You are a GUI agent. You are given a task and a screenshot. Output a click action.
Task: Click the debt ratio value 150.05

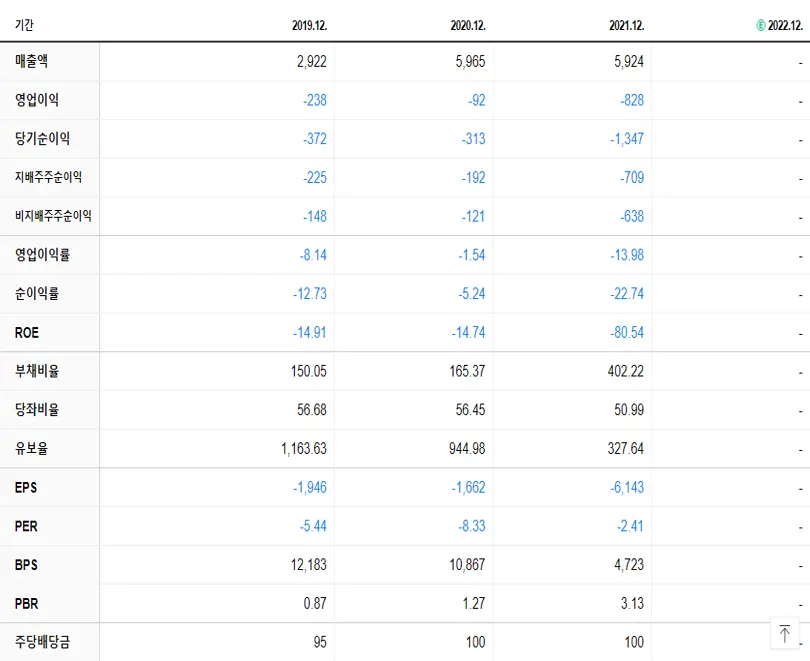click(308, 371)
